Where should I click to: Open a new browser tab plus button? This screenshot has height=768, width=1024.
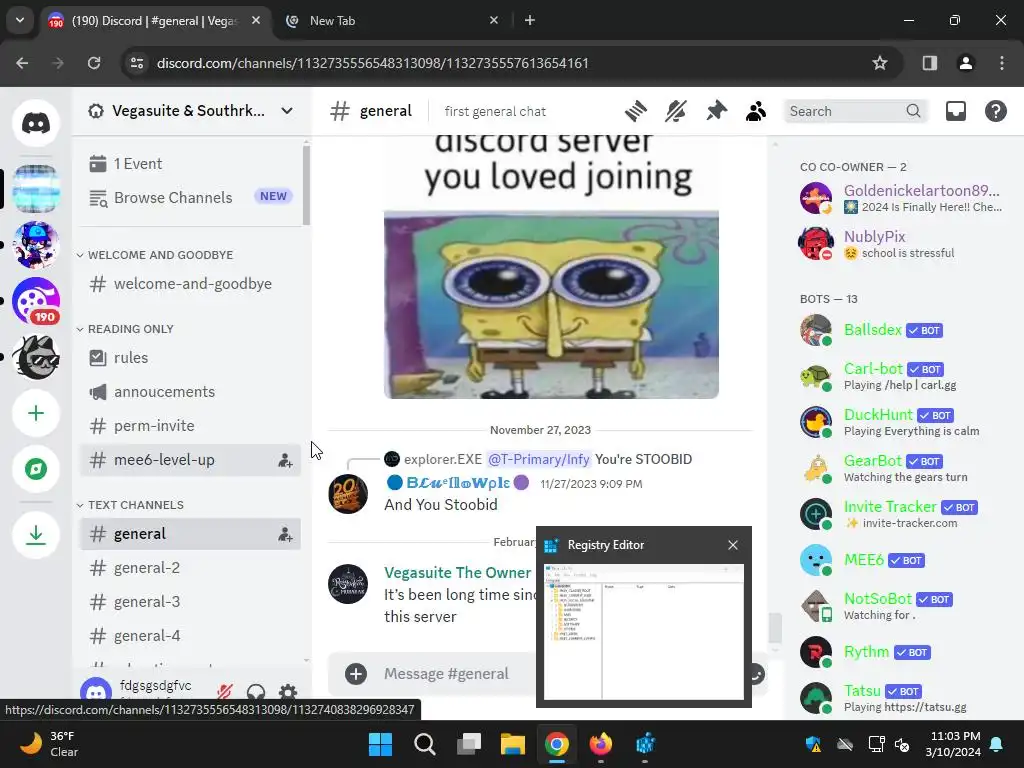(530, 20)
